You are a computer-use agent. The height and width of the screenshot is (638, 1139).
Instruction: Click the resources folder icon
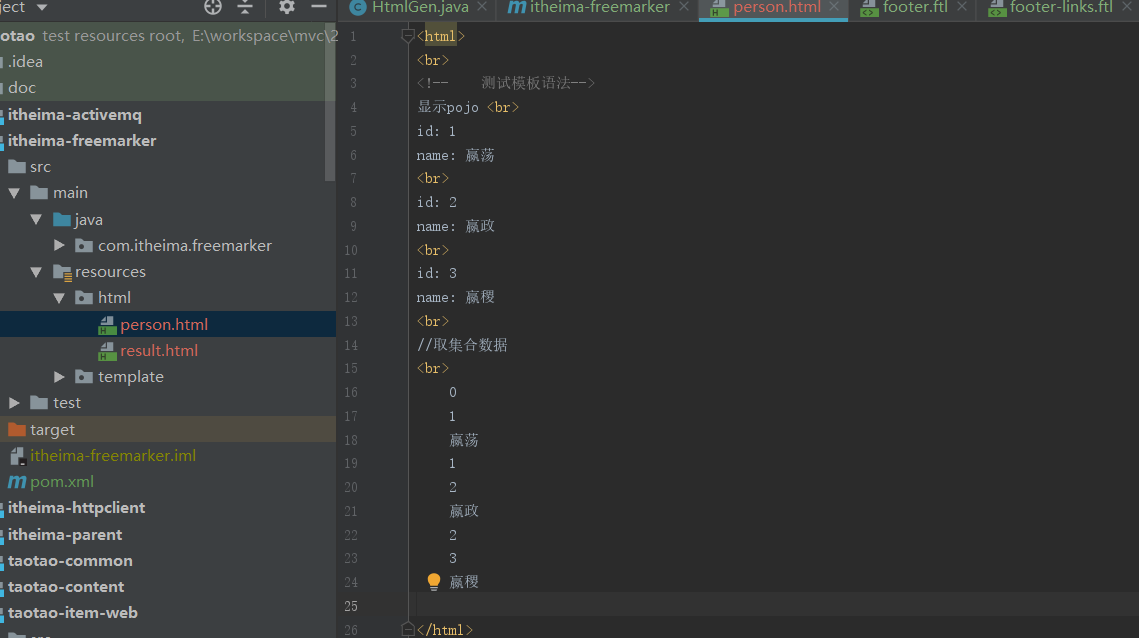coord(62,272)
